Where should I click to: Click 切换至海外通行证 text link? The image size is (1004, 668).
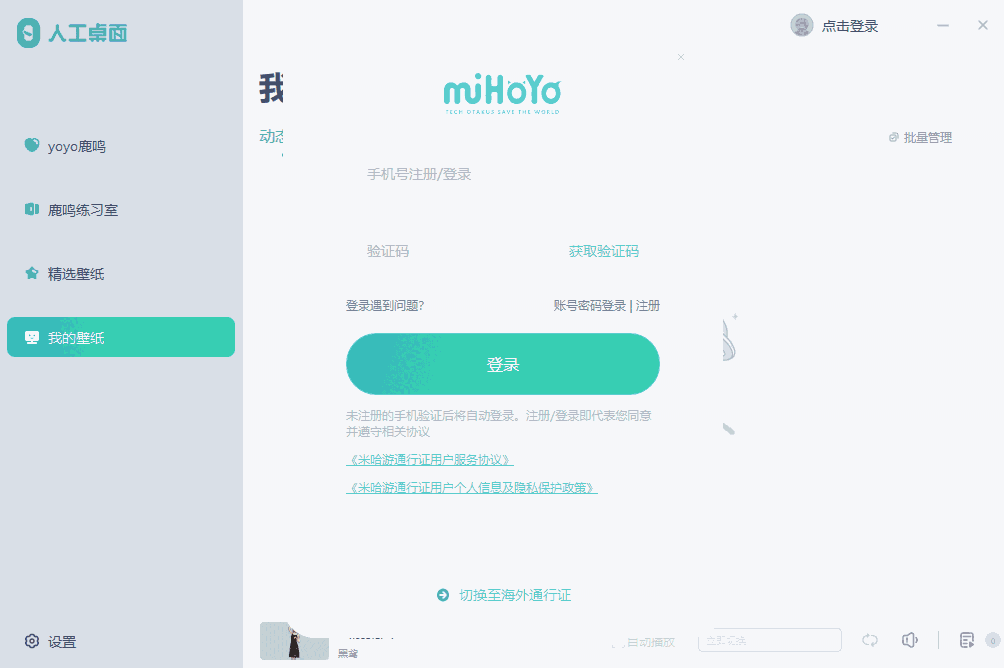(515, 595)
